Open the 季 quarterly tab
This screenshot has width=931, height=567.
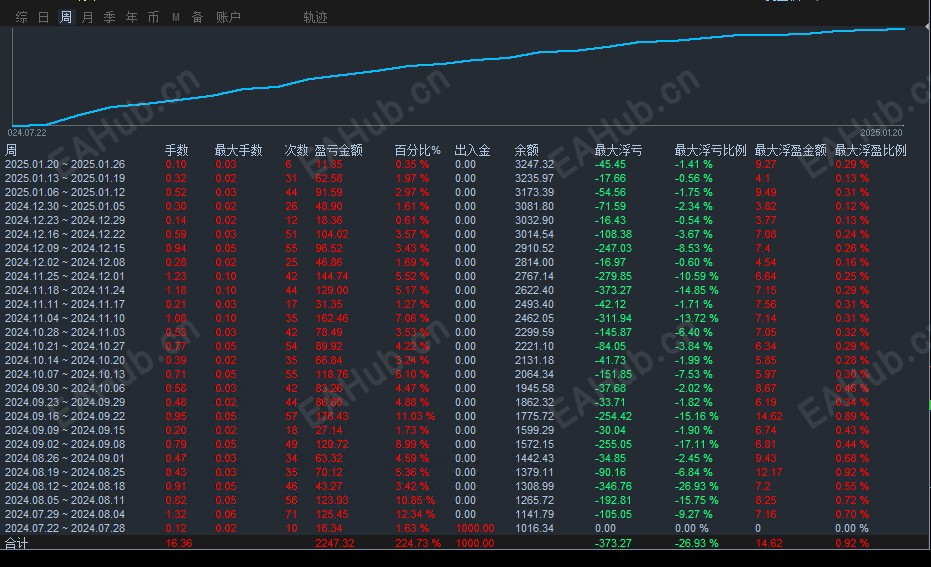(x=109, y=17)
